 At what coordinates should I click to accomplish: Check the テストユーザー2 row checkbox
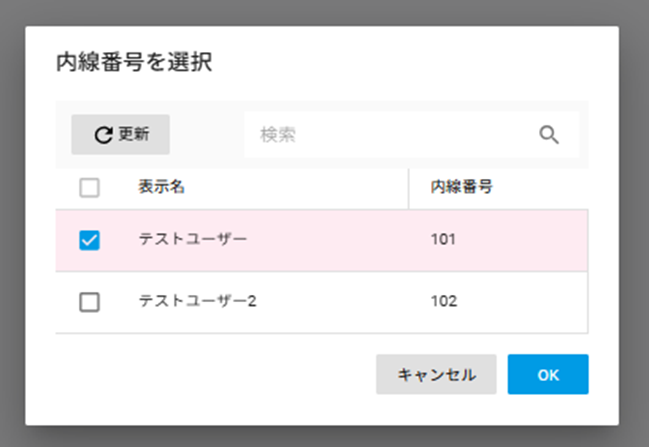coord(89,302)
